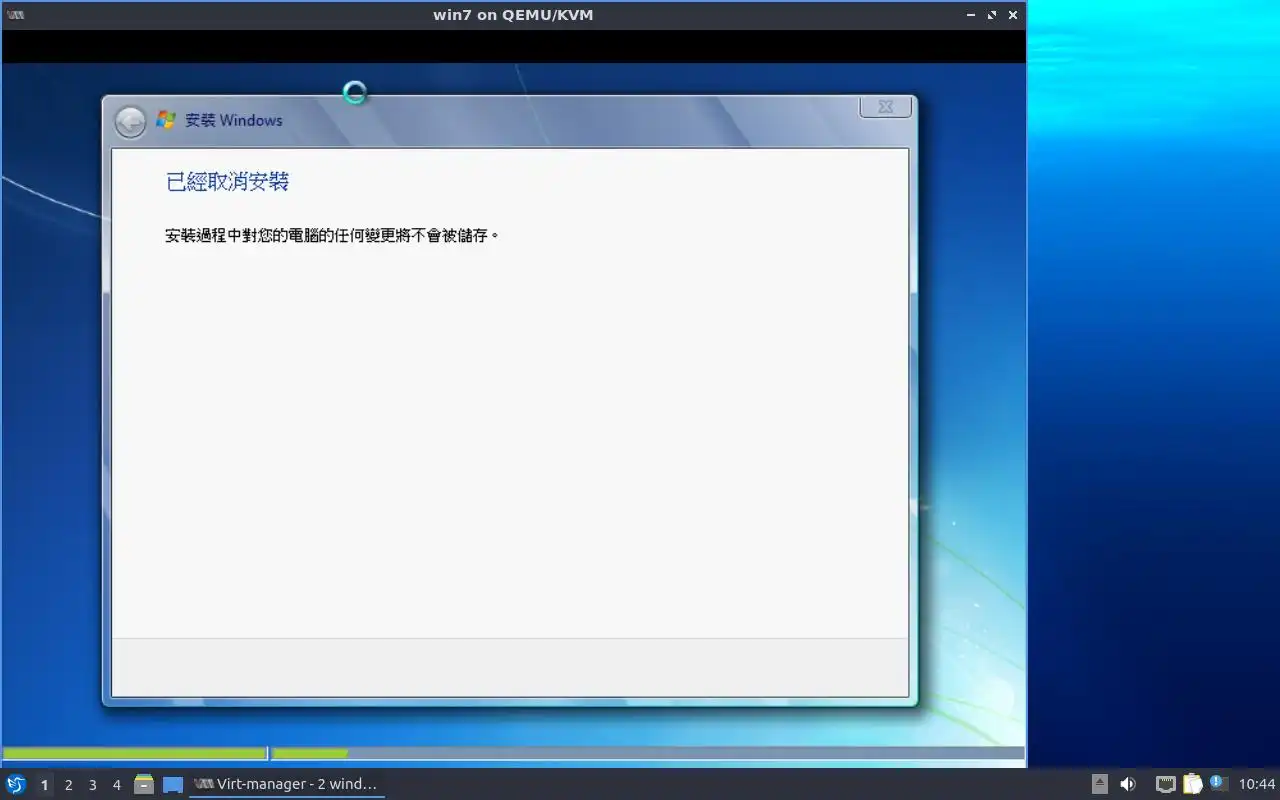
Task: Click the 已經取消安裝 heading
Action: pos(227,181)
